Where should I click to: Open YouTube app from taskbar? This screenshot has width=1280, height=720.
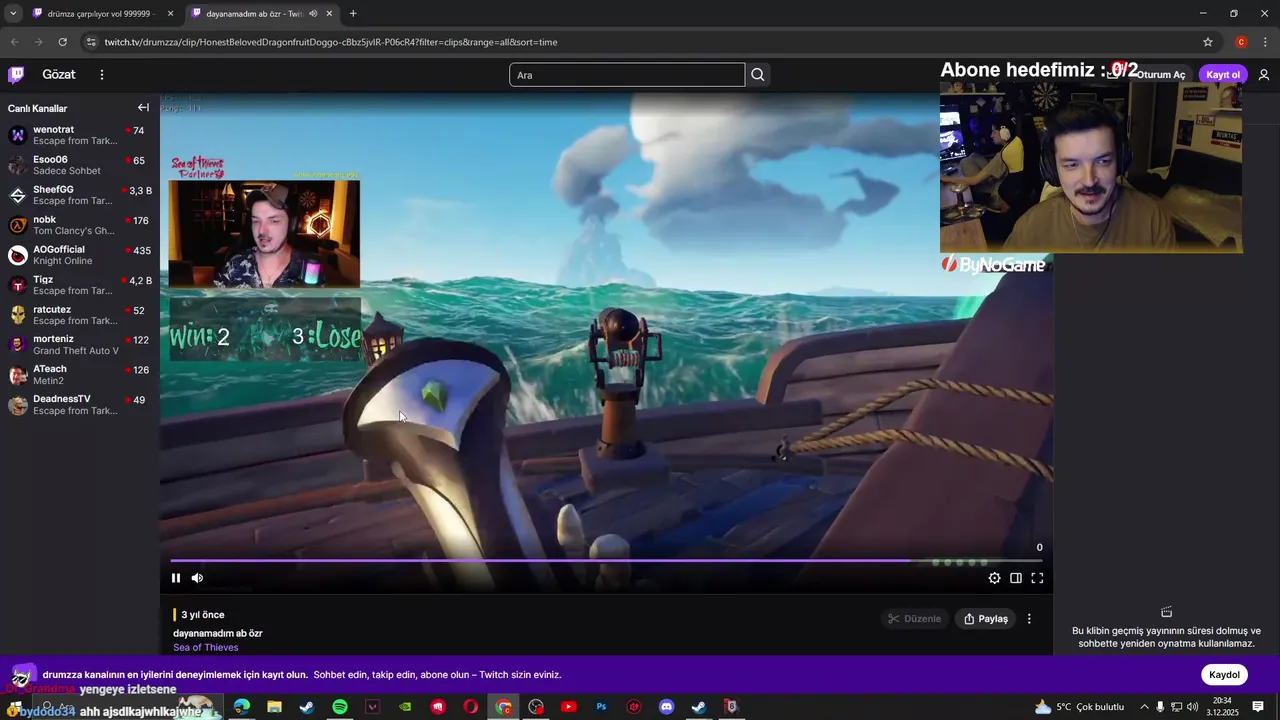[569, 707]
